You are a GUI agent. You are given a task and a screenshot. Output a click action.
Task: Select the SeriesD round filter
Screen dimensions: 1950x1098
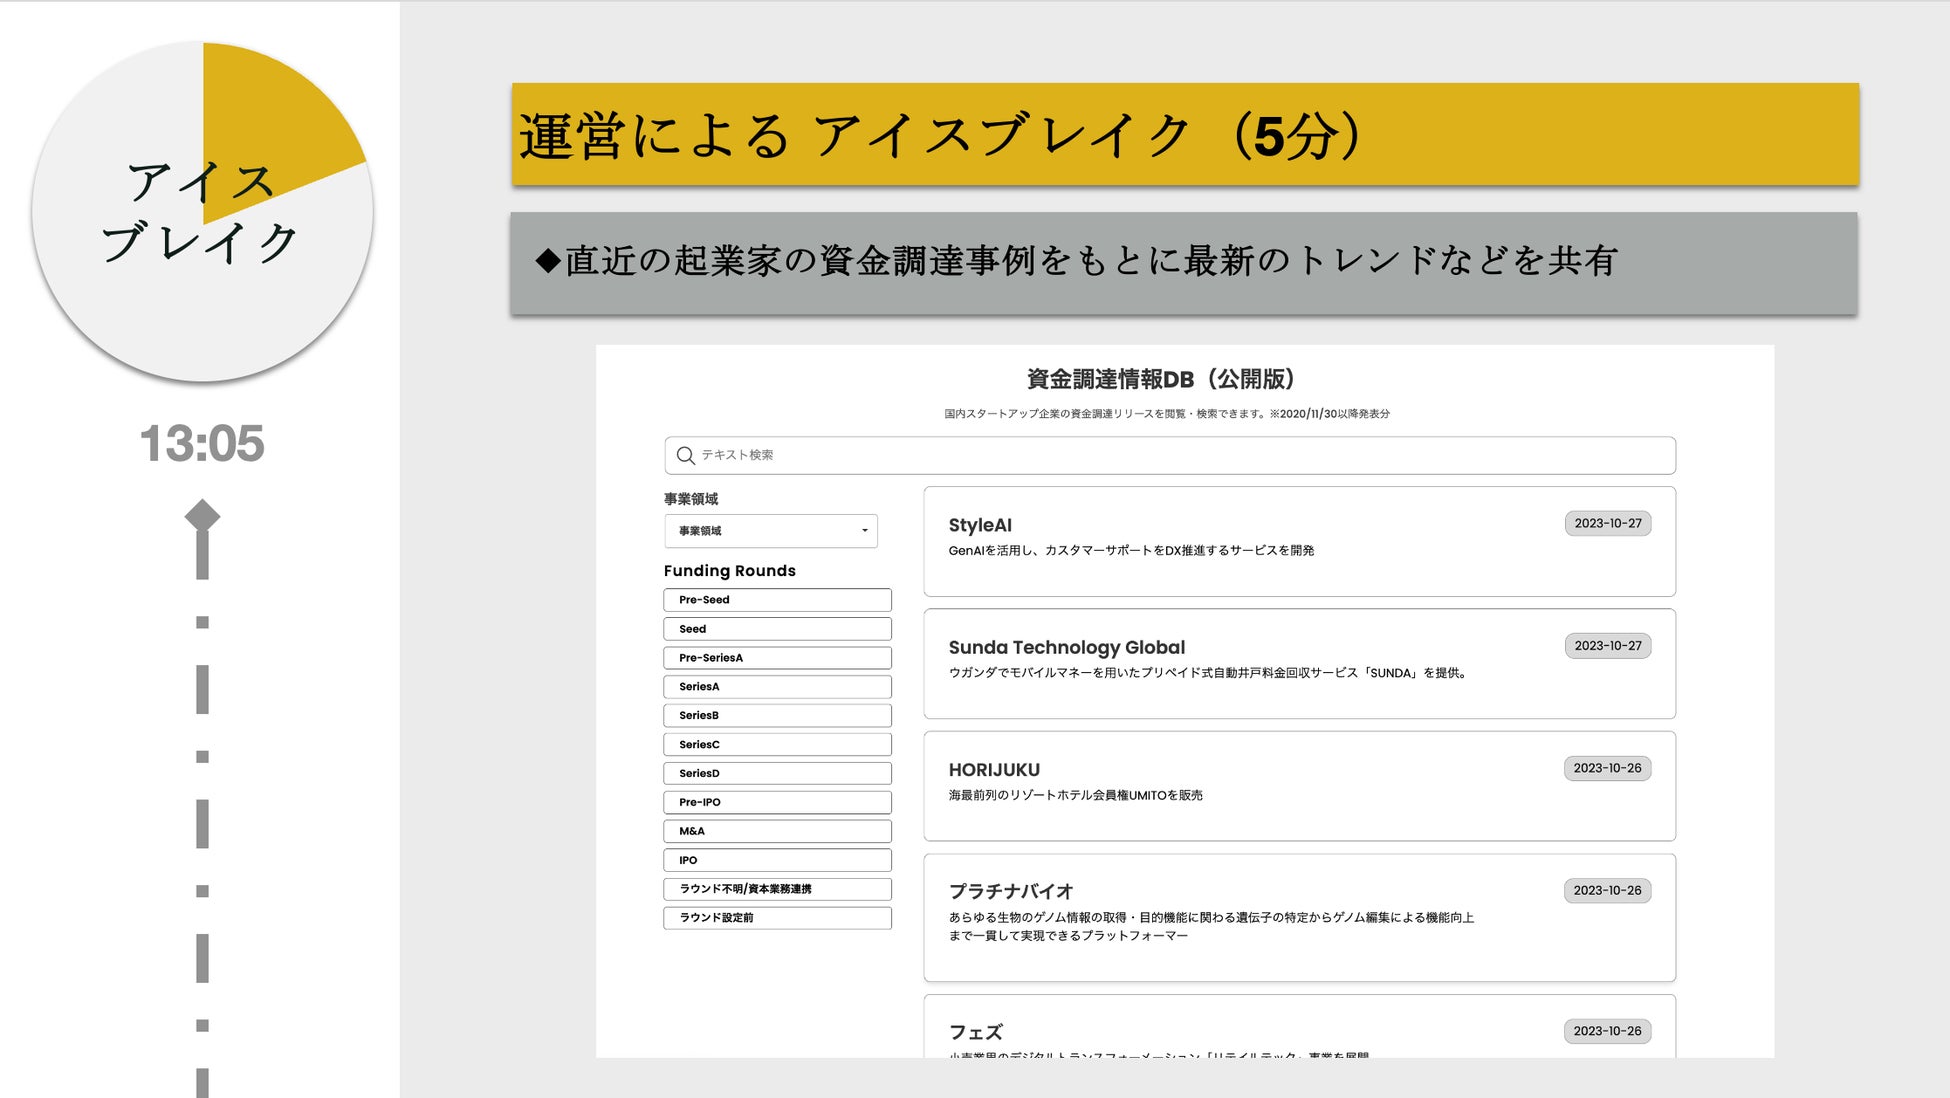point(777,774)
